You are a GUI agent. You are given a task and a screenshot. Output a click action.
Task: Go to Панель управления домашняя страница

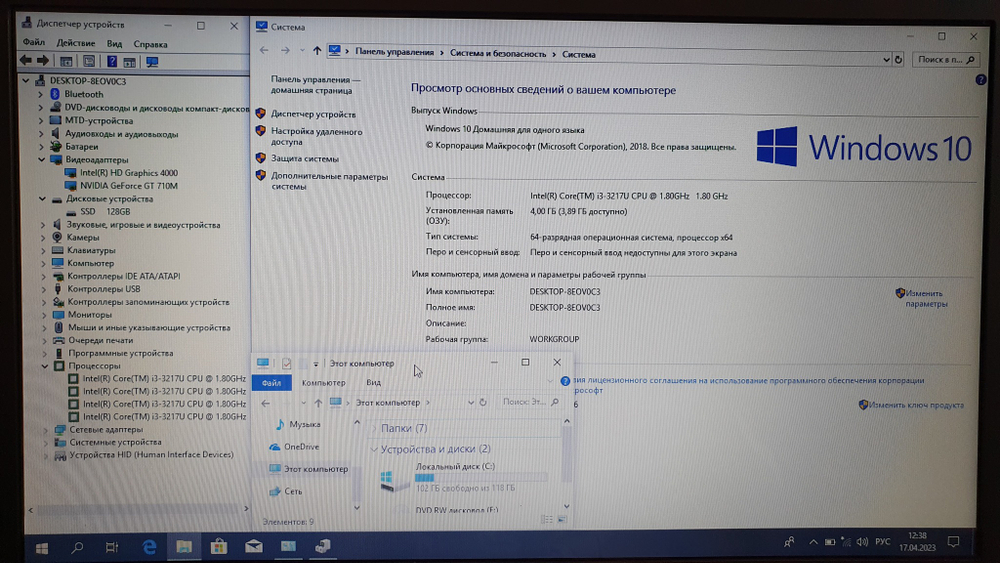point(315,85)
